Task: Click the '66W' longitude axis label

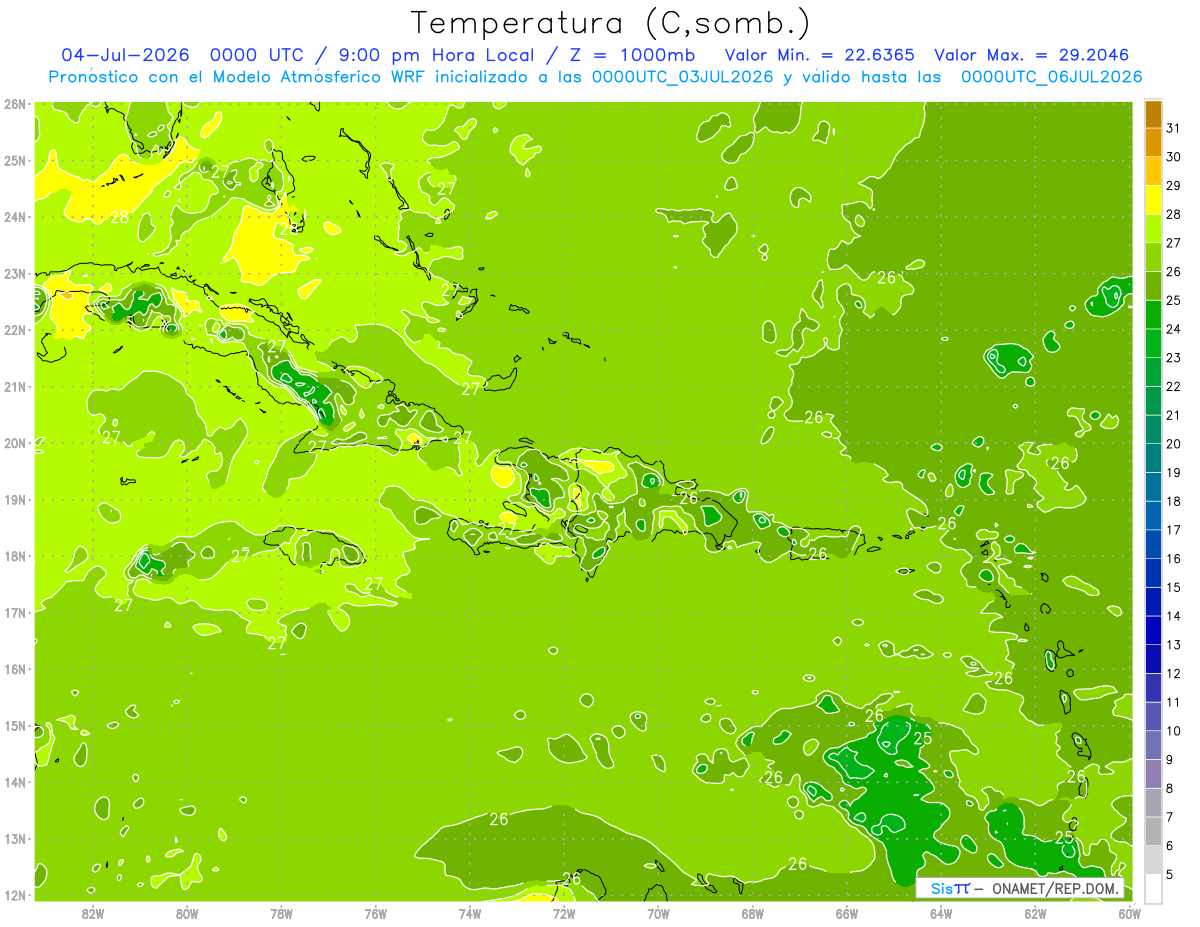Action: (x=846, y=913)
